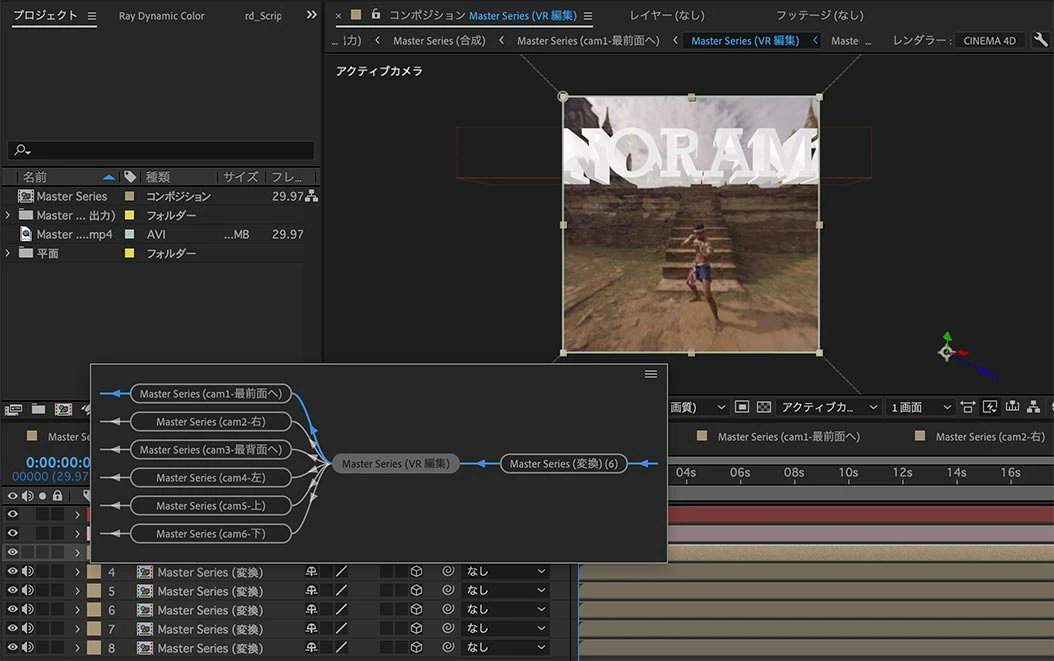Viewport: 1054px width, 661px height.
Task: Expand layer 8 properties
Action: point(77,648)
